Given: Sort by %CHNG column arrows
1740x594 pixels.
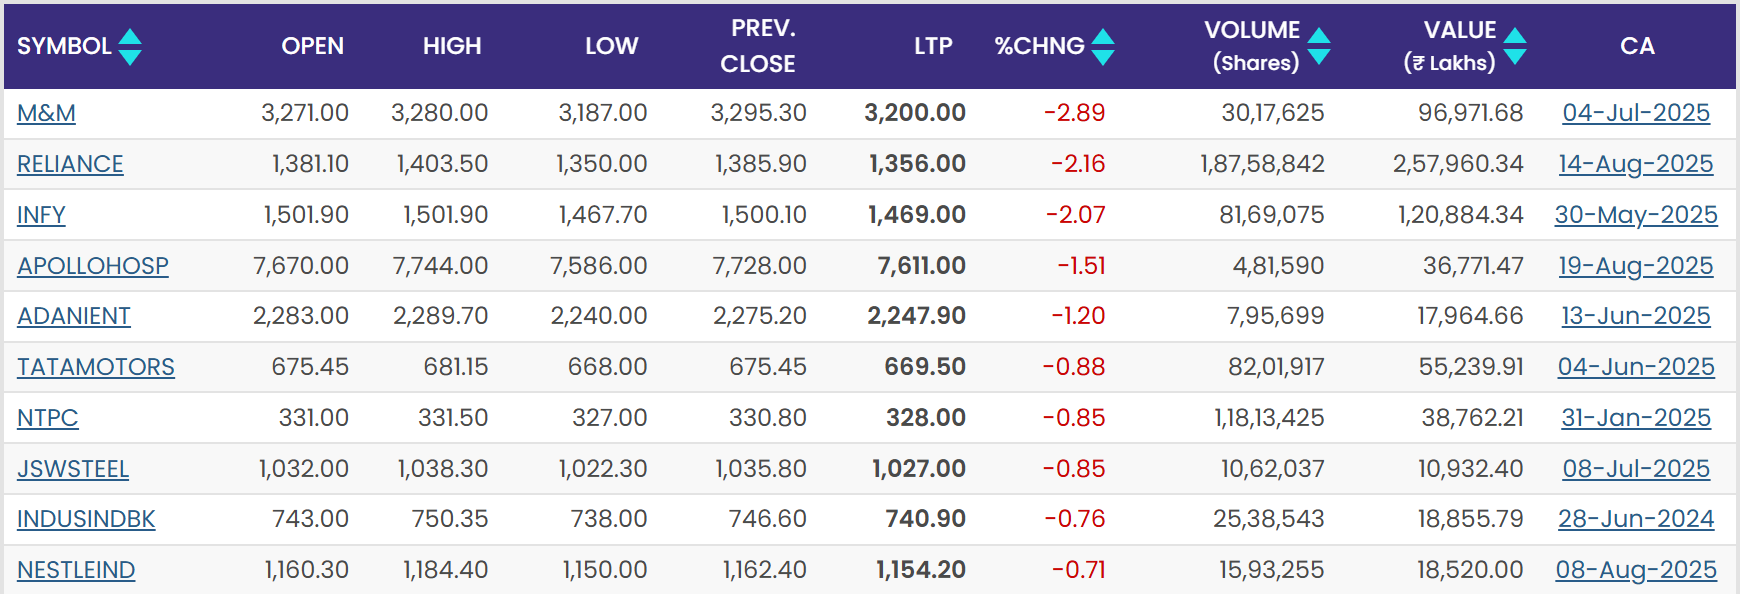Looking at the screenshot, I should click(x=1103, y=47).
